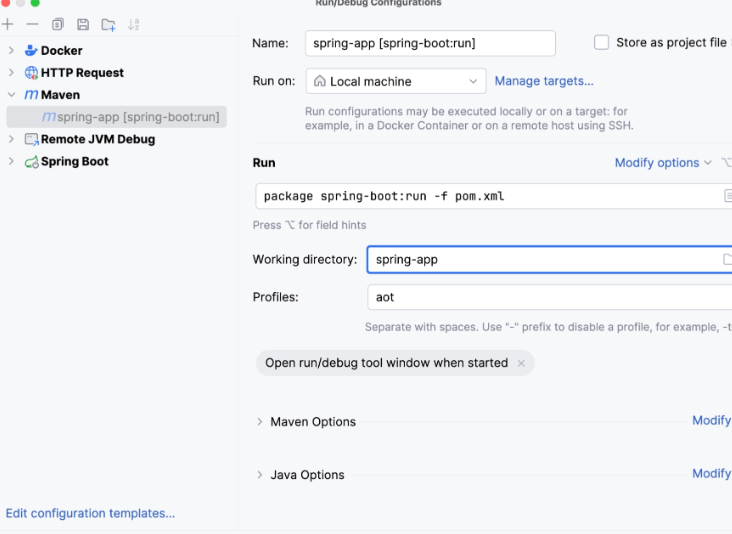Select the Docker configuration type
This screenshot has width=732, height=534.
coord(62,50)
